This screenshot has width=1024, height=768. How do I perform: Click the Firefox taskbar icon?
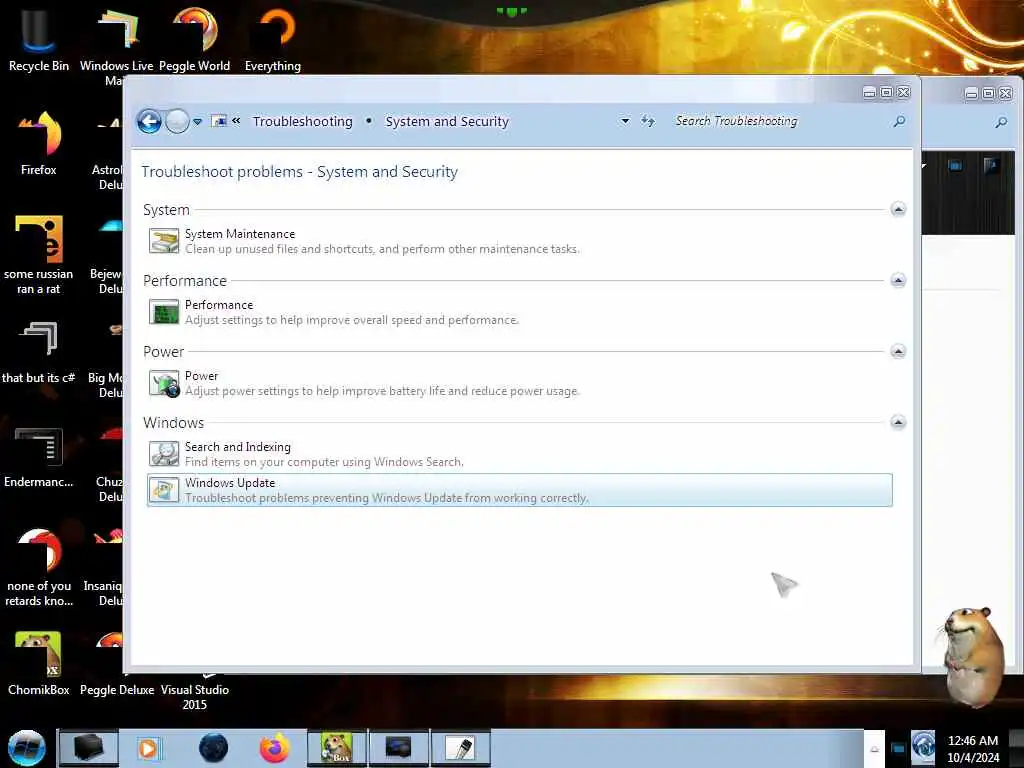click(x=274, y=748)
